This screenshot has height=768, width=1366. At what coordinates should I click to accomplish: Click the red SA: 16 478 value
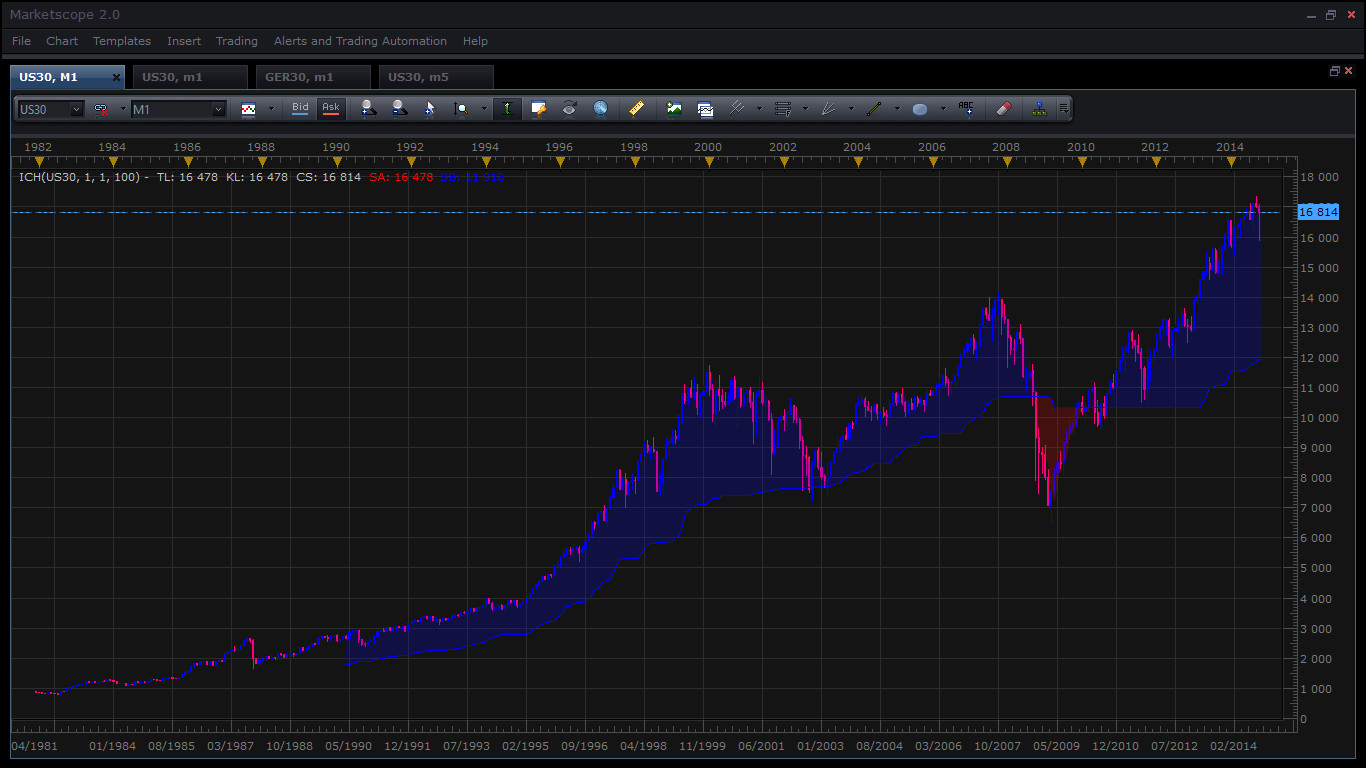pos(401,177)
